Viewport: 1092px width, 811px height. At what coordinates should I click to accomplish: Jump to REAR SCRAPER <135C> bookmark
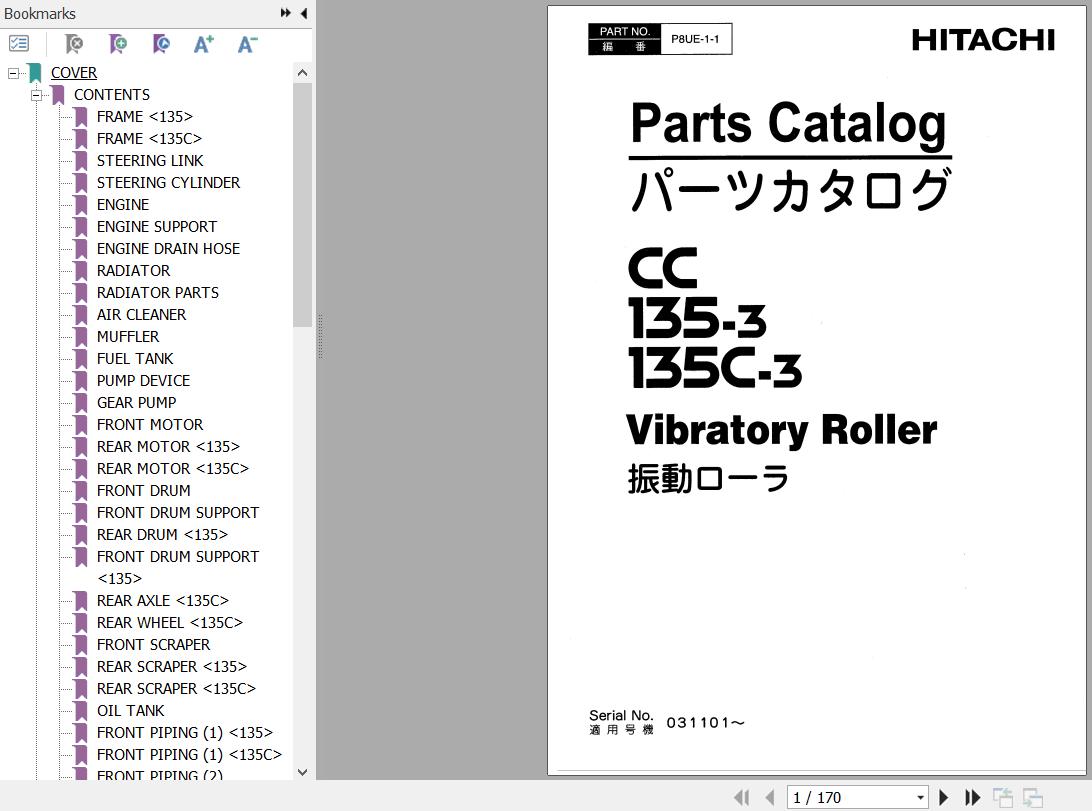tap(176, 688)
